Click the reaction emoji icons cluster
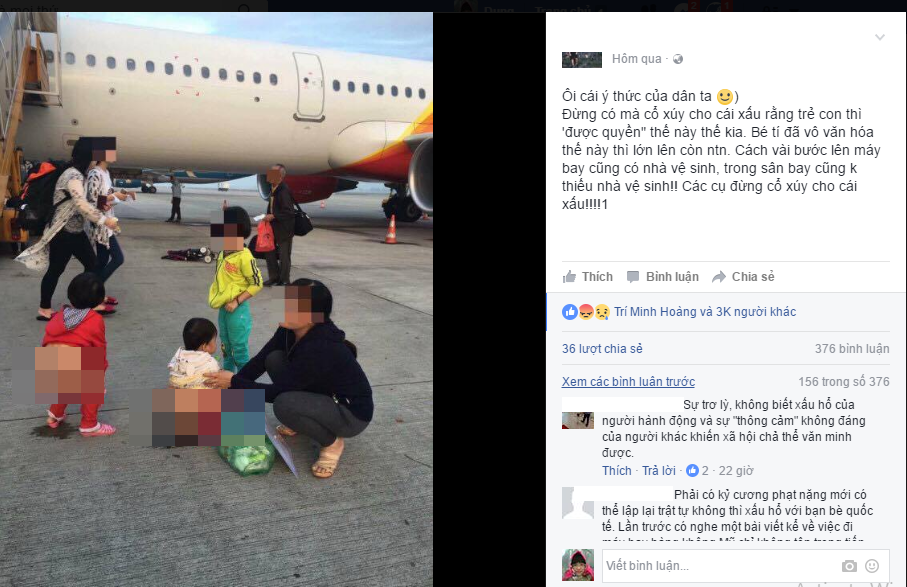Screen dimensions: 907x587 click(586, 312)
